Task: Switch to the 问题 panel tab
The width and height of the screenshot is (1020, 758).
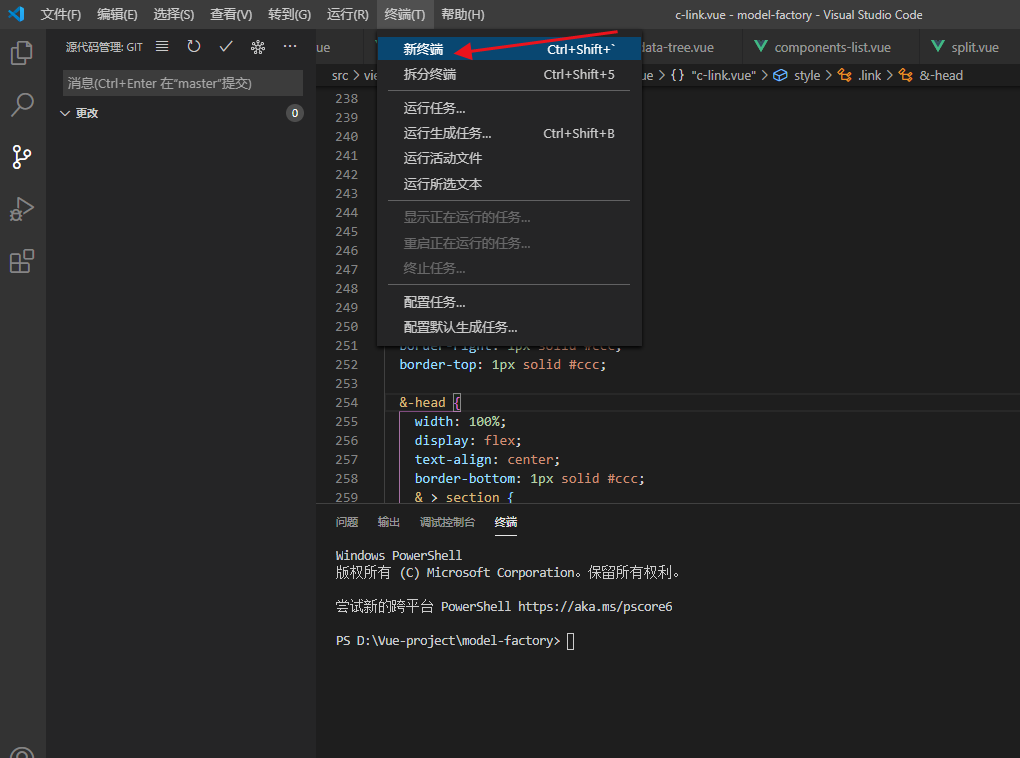Action: tap(347, 522)
